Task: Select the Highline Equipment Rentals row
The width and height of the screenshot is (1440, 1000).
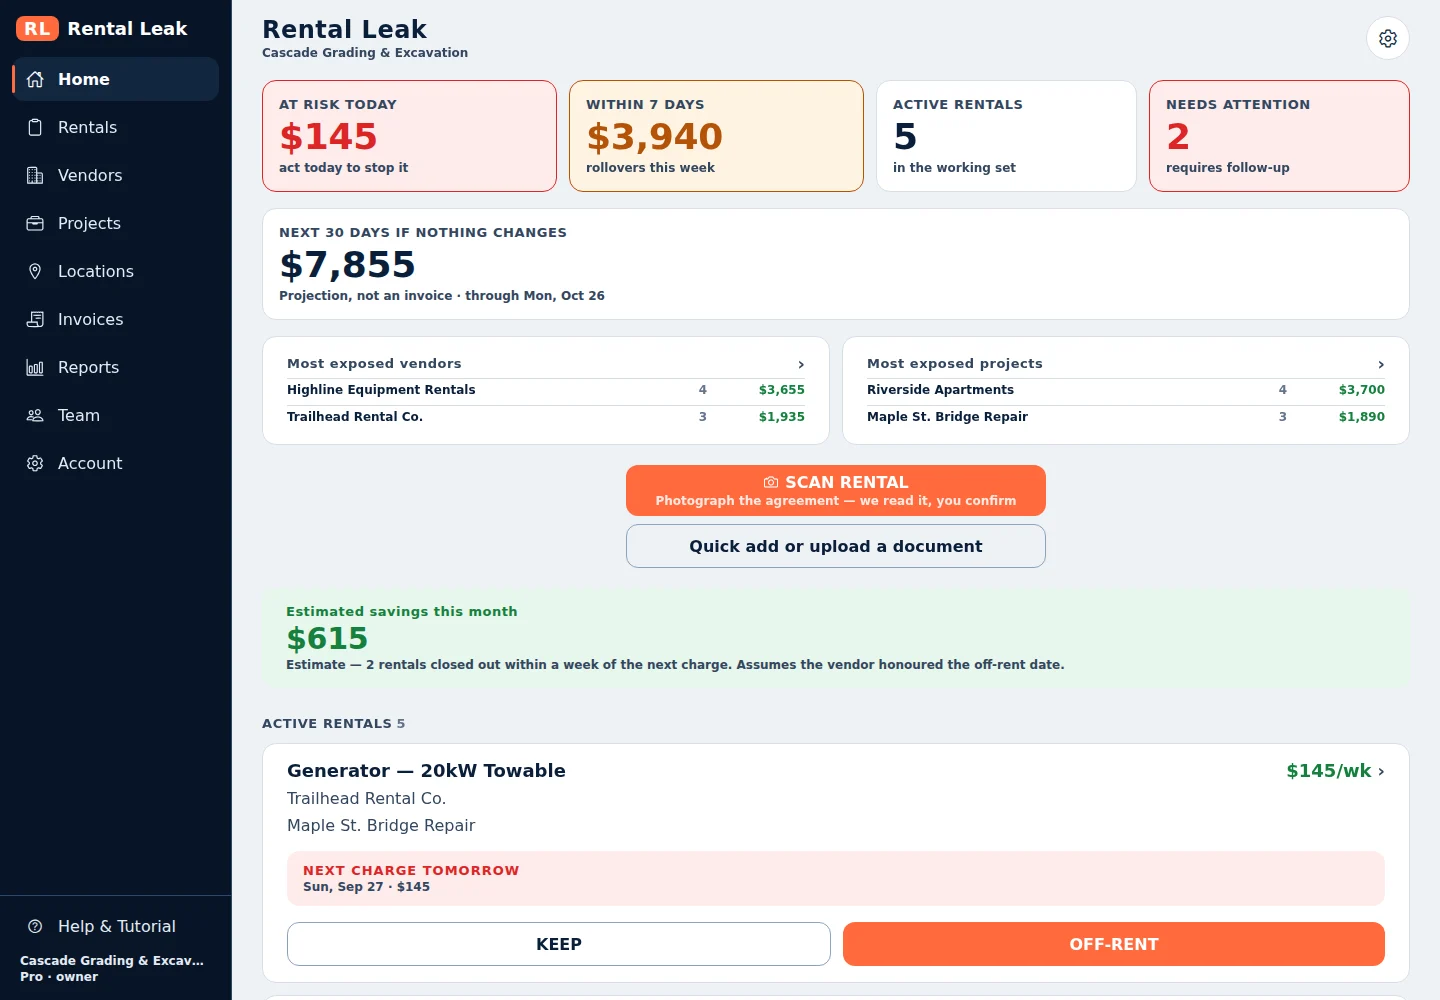Action: tap(546, 390)
